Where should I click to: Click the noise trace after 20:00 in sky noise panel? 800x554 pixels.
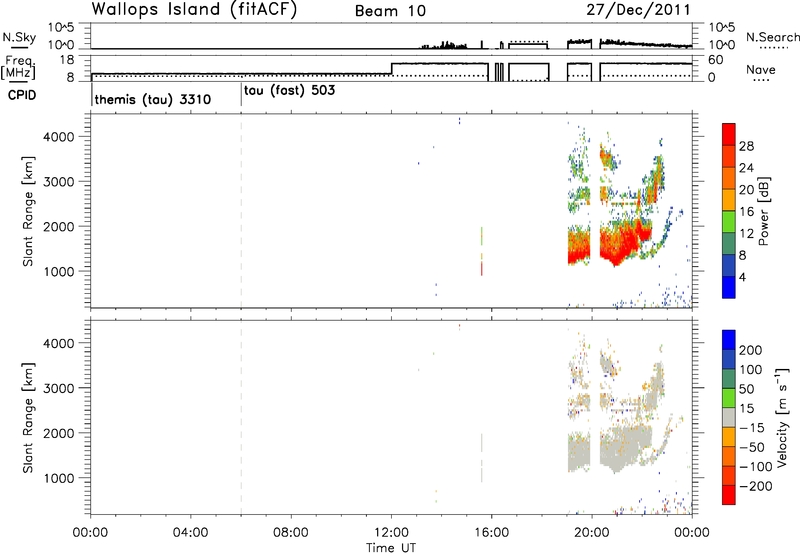(x=645, y=44)
